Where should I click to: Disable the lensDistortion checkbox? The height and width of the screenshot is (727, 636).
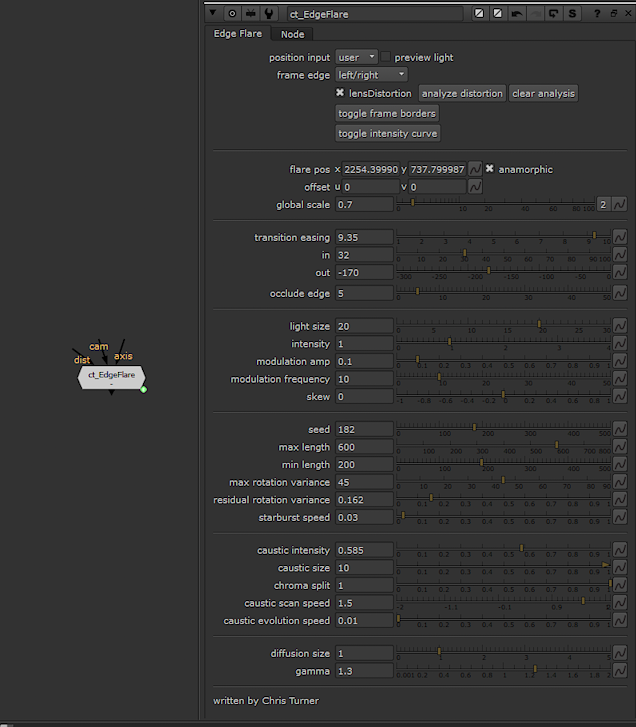[340, 93]
